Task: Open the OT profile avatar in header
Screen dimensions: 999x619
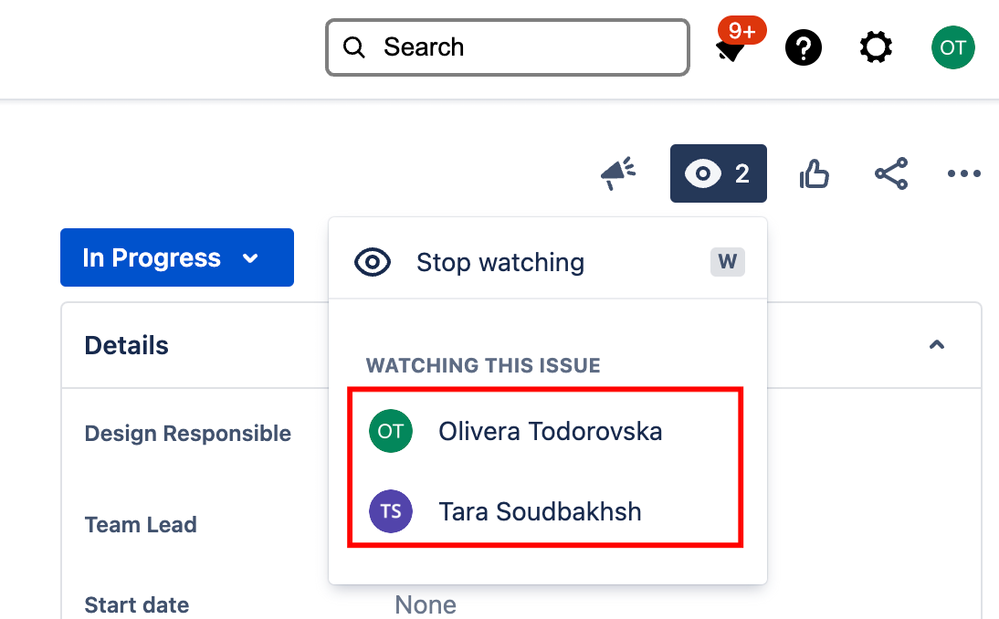Action: click(x=952, y=47)
